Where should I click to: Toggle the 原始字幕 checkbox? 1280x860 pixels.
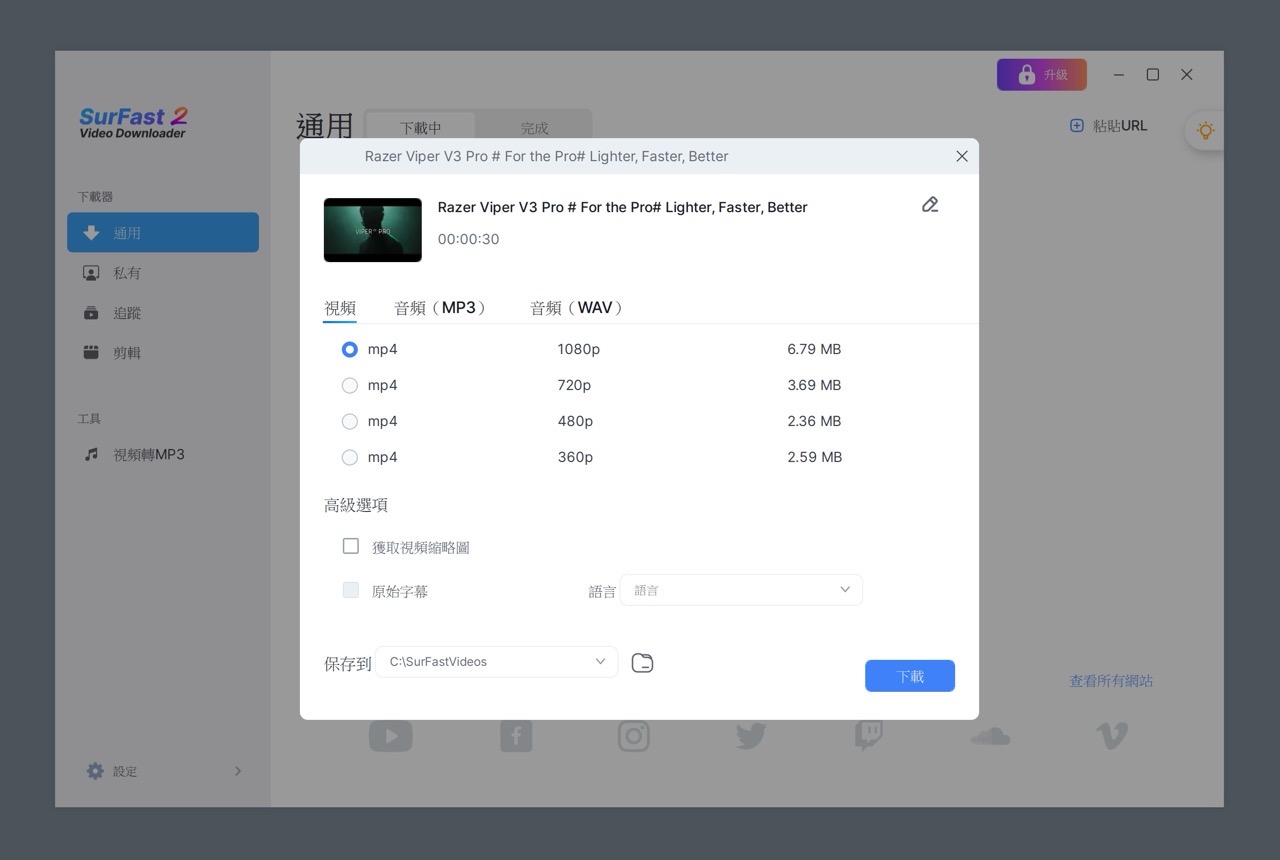coord(351,590)
